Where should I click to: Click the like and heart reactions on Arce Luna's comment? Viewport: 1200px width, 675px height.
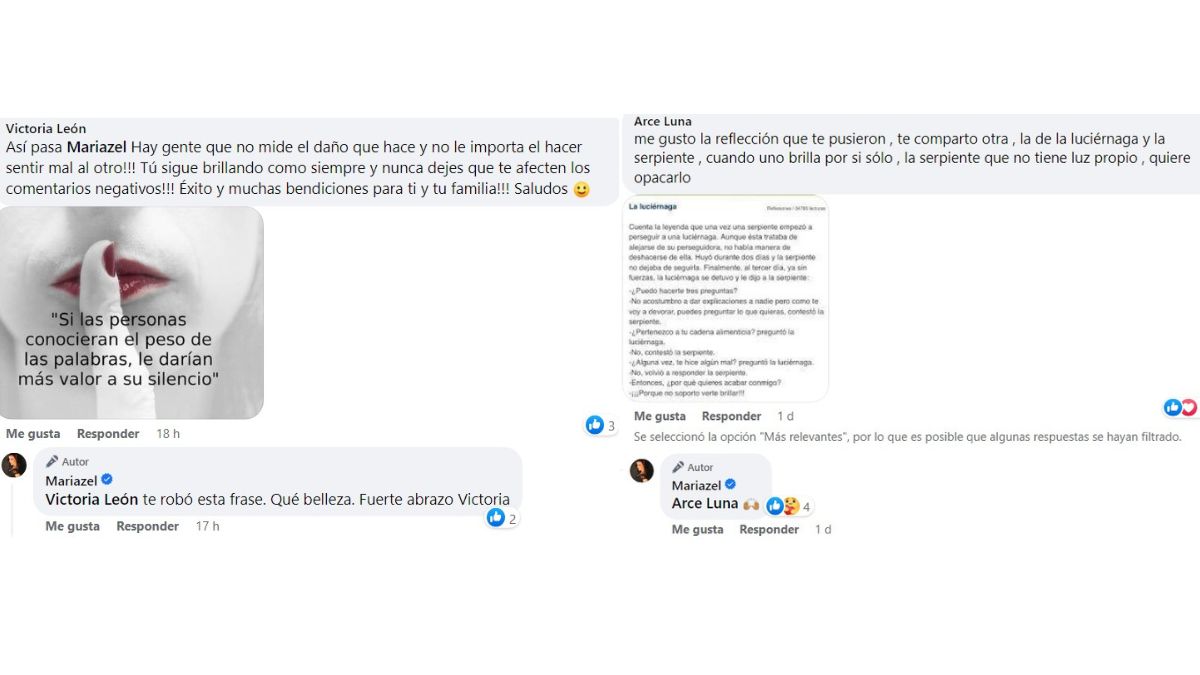click(x=1180, y=407)
